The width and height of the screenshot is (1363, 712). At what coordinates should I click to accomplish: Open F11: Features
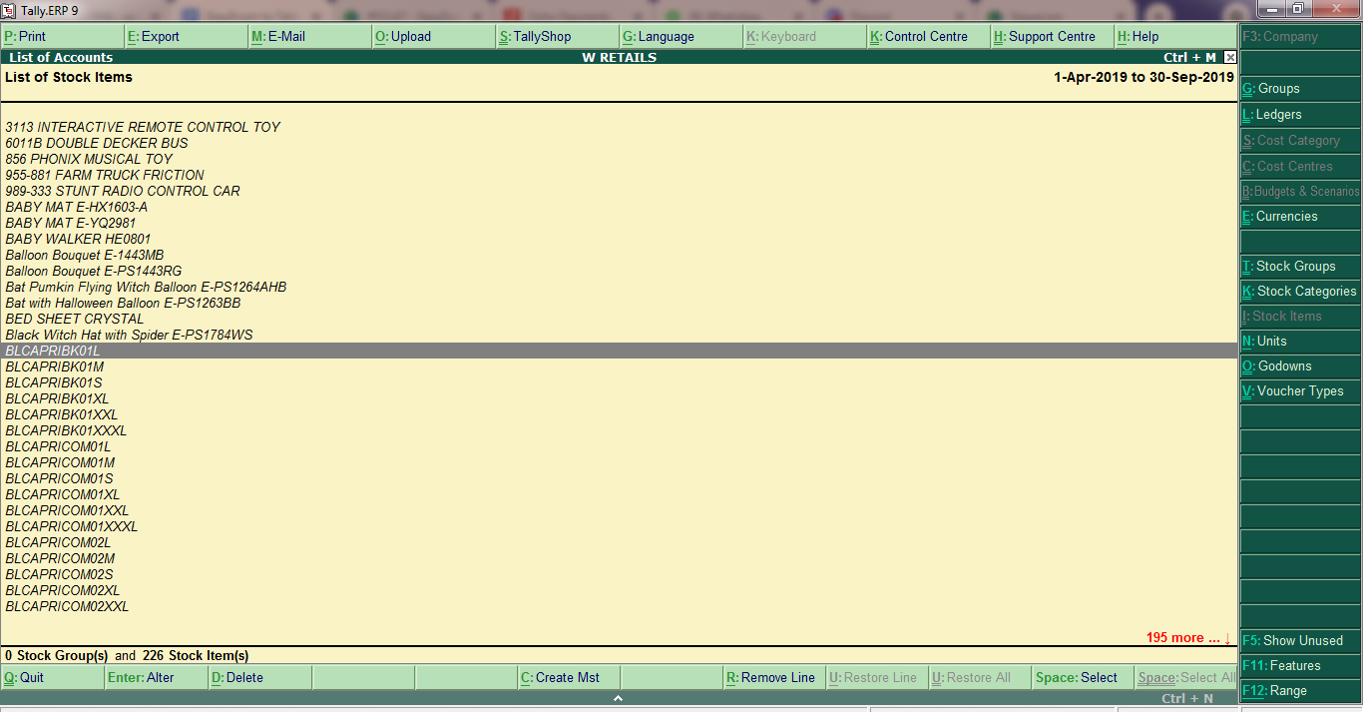point(1300,665)
